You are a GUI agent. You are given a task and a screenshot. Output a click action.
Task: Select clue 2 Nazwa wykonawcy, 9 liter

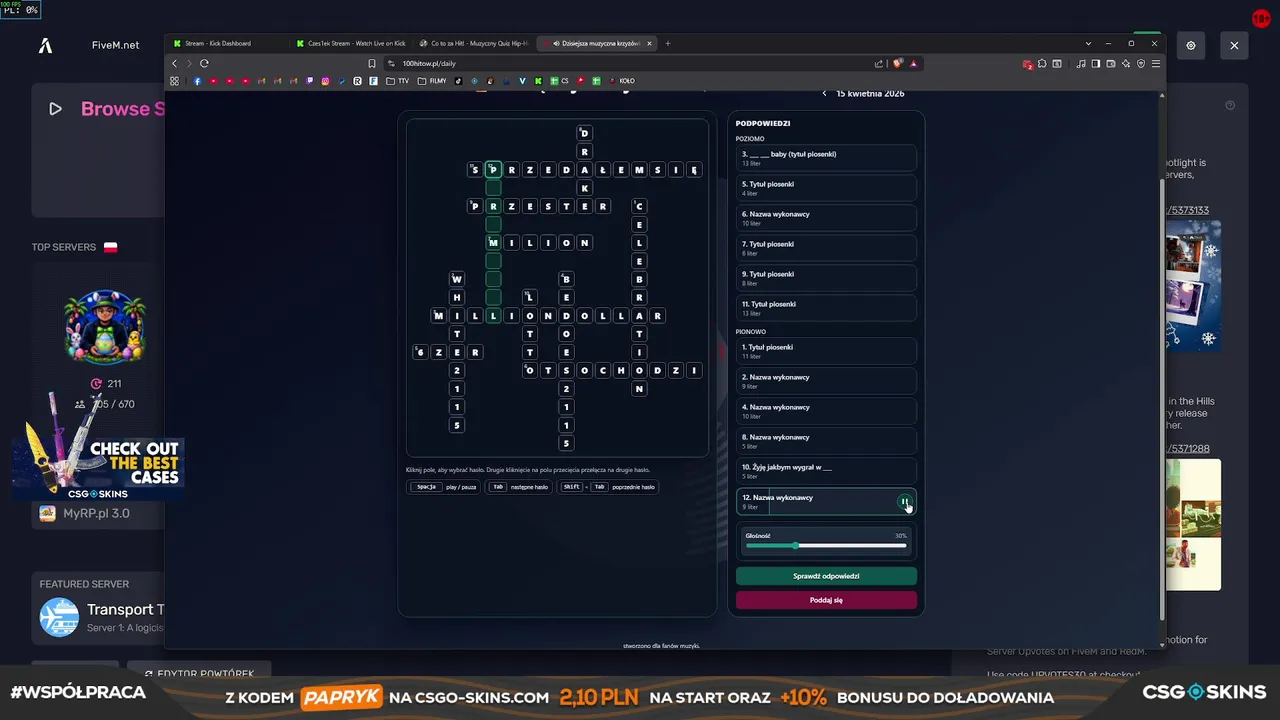coord(826,381)
